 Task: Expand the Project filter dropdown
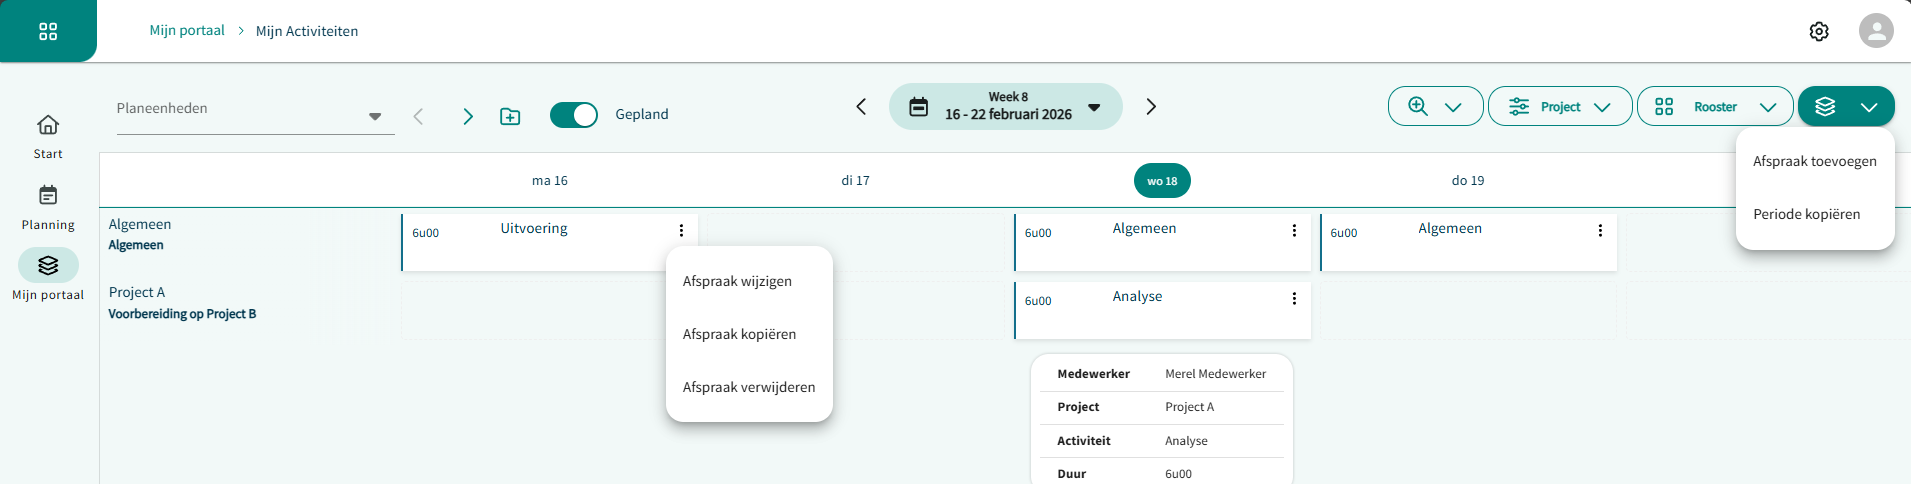pos(1559,107)
